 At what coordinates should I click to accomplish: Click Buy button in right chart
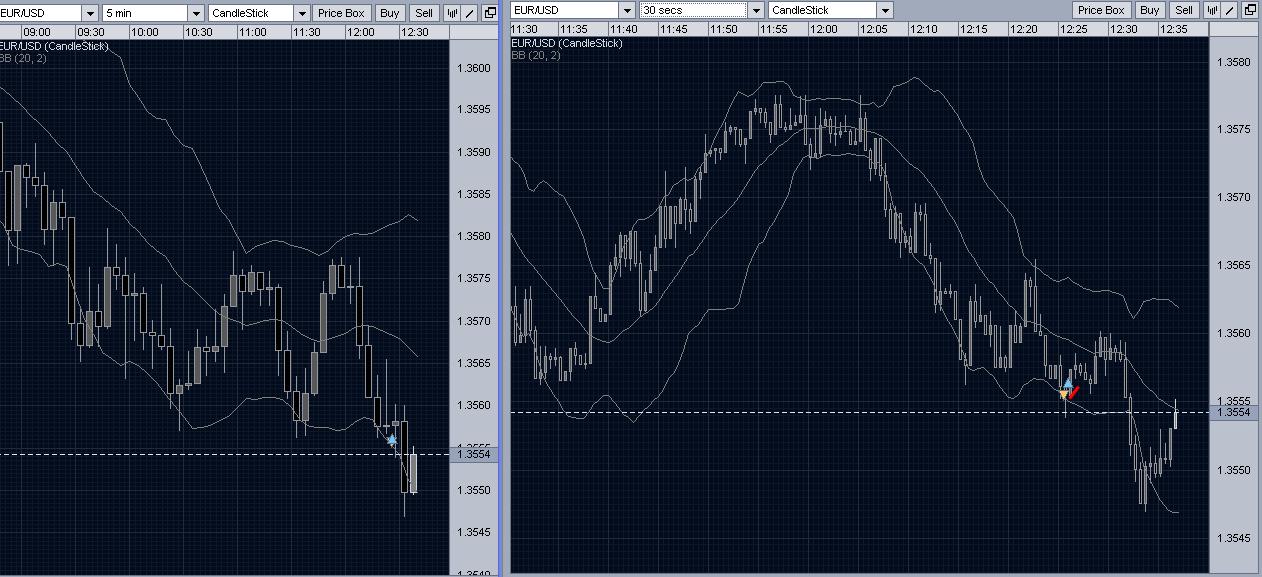point(1150,10)
